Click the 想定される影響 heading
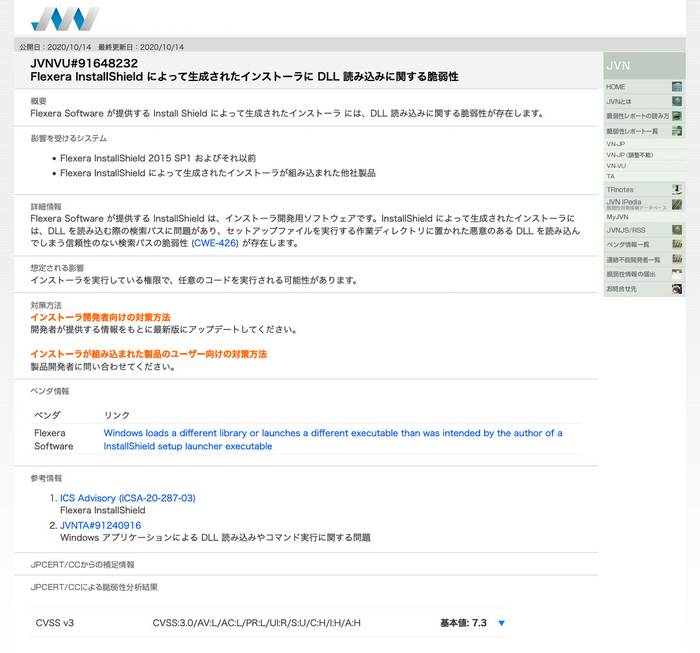Image resolution: width=700 pixels, height=653 pixels. click(57, 268)
